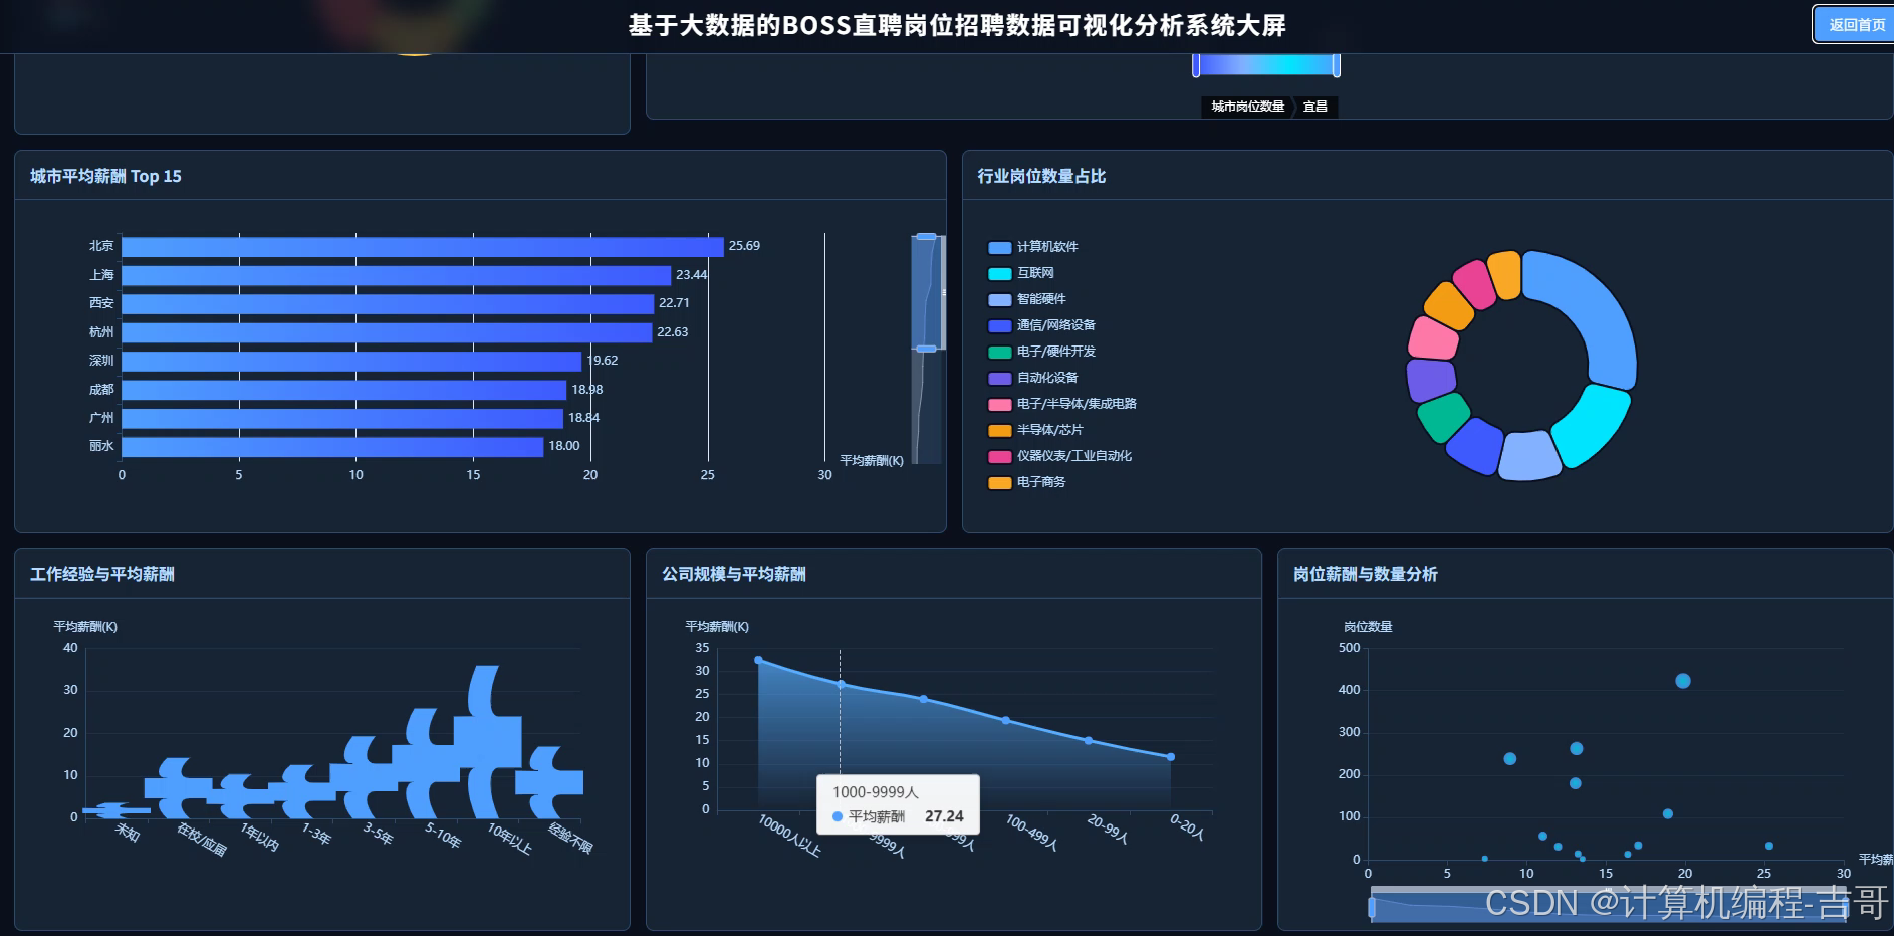Image resolution: width=1894 pixels, height=936 pixels.
Task: Click the 1-3年 pictorial bar in the experience chart
Action: (301, 791)
